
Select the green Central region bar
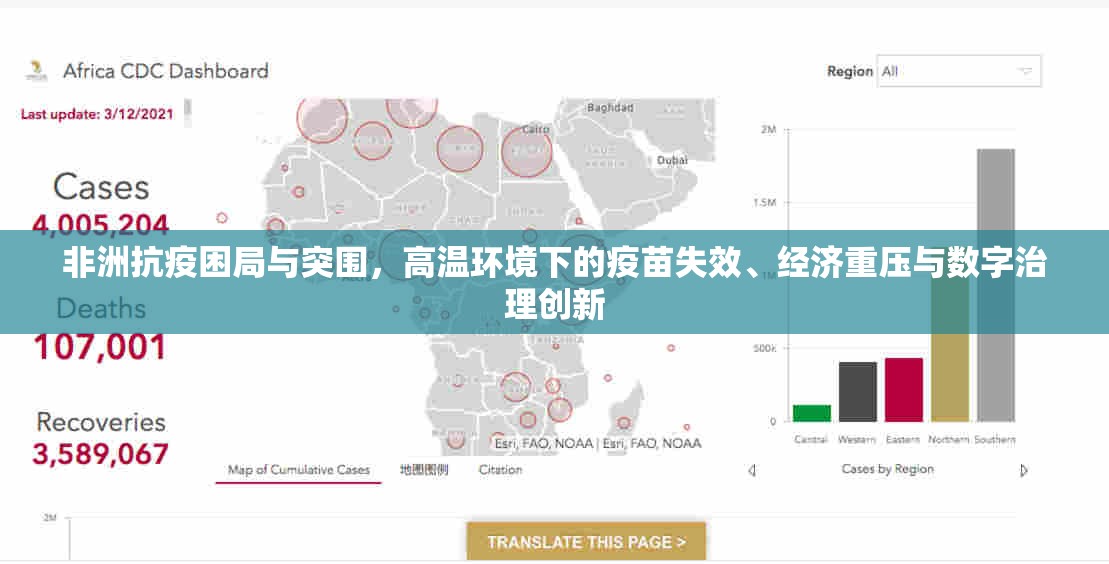click(x=812, y=413)
